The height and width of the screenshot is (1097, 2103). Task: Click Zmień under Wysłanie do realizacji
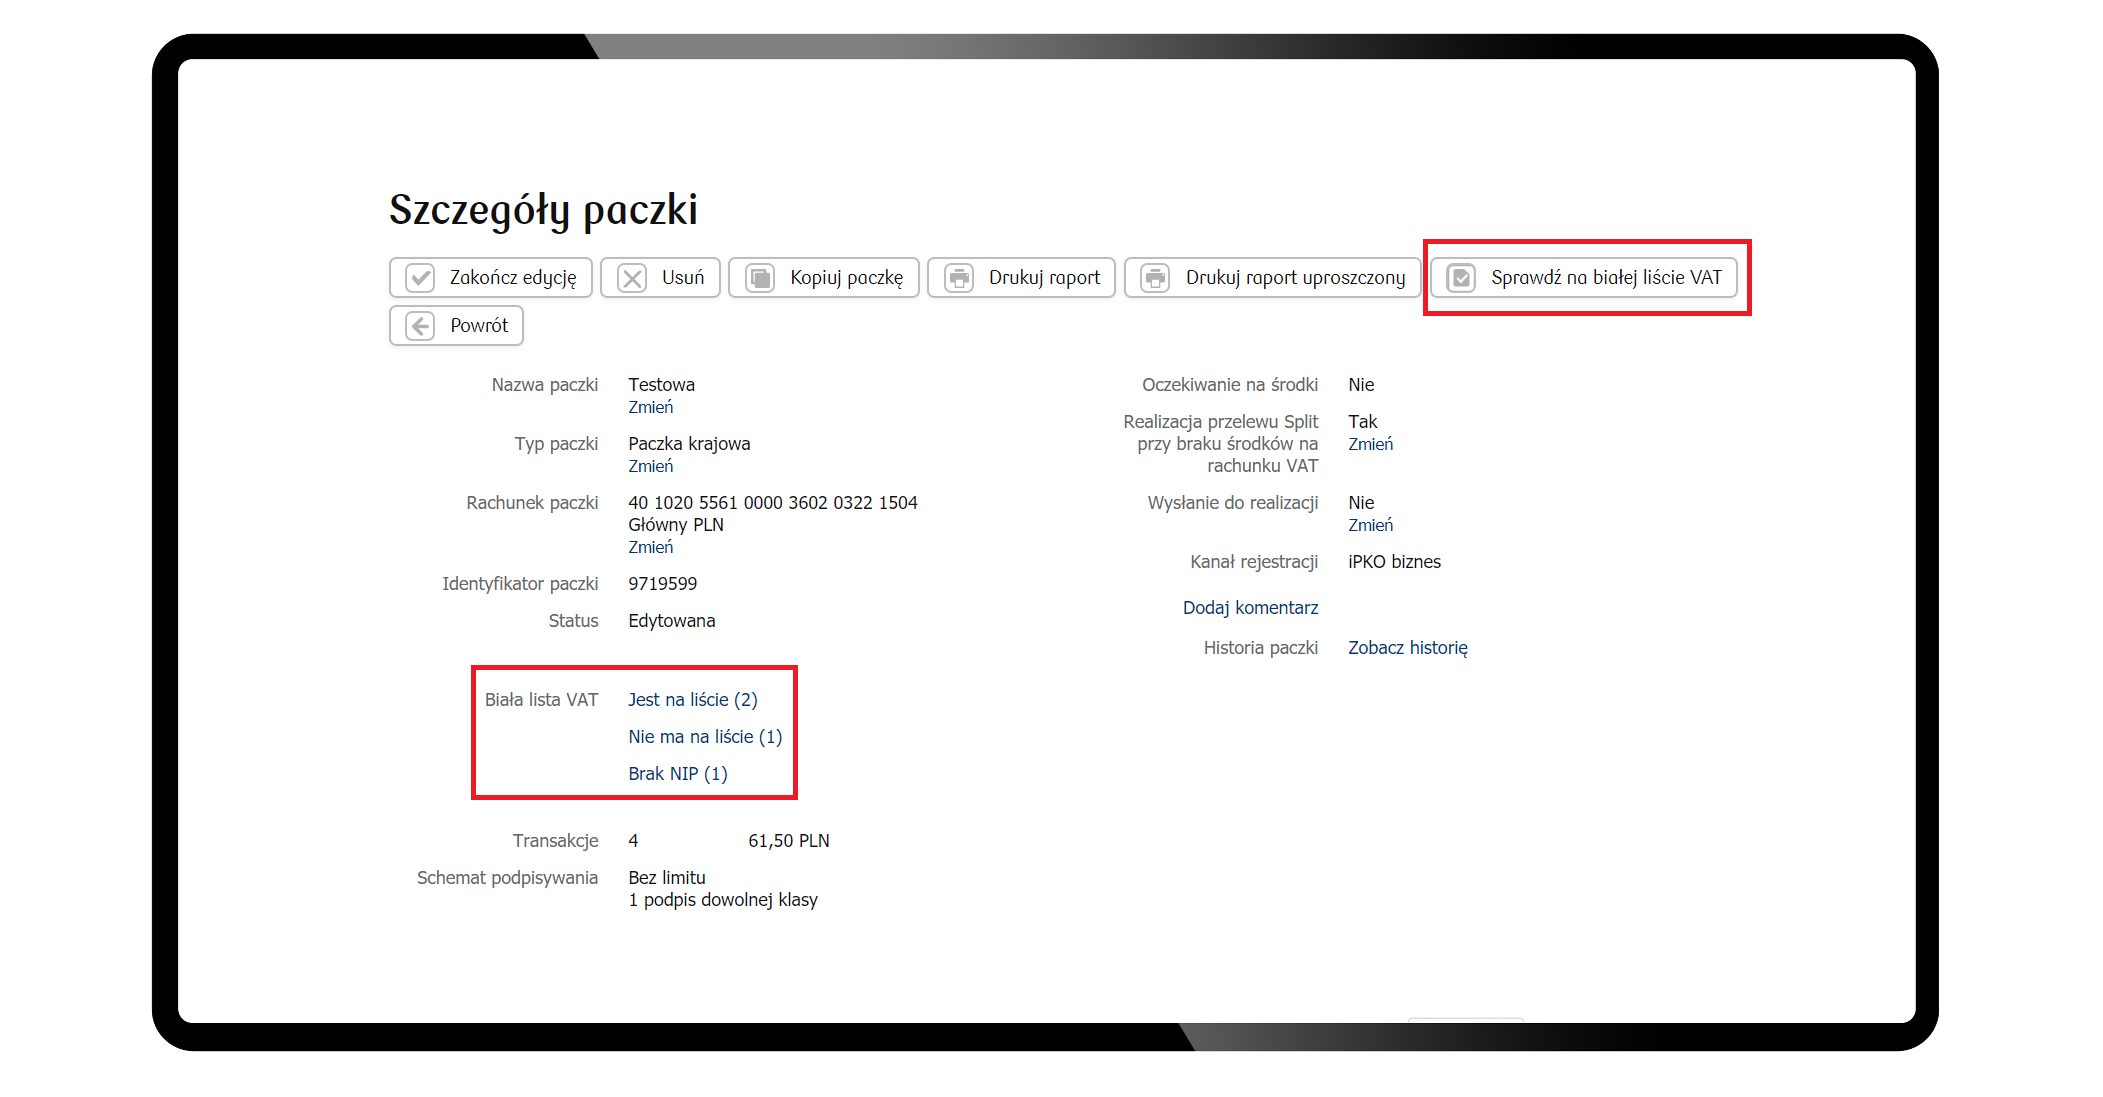click(1370, 525)
